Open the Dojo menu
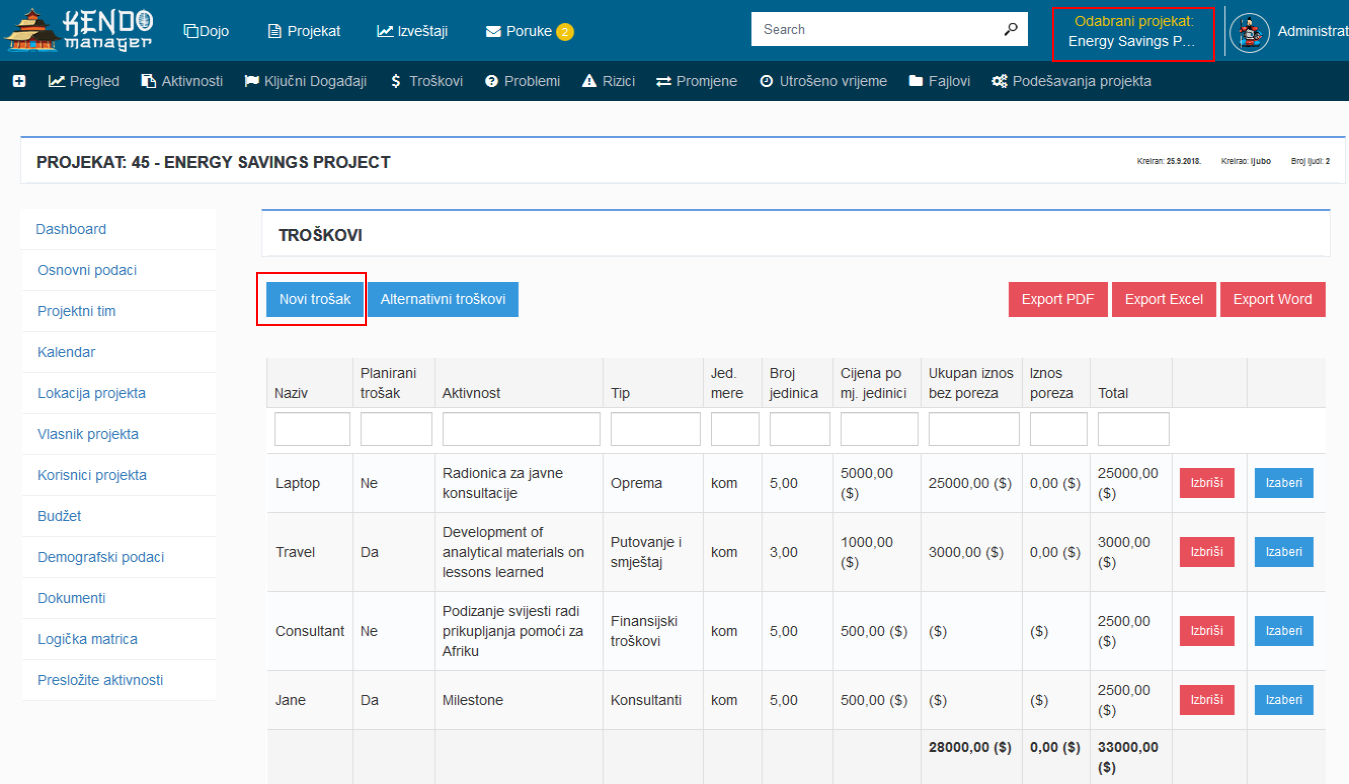 (206, 31)
